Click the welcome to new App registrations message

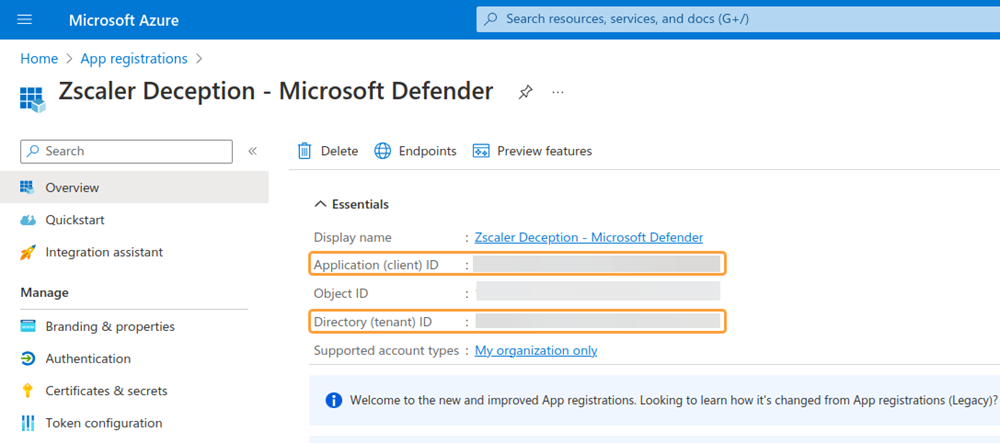click(674, 400)
